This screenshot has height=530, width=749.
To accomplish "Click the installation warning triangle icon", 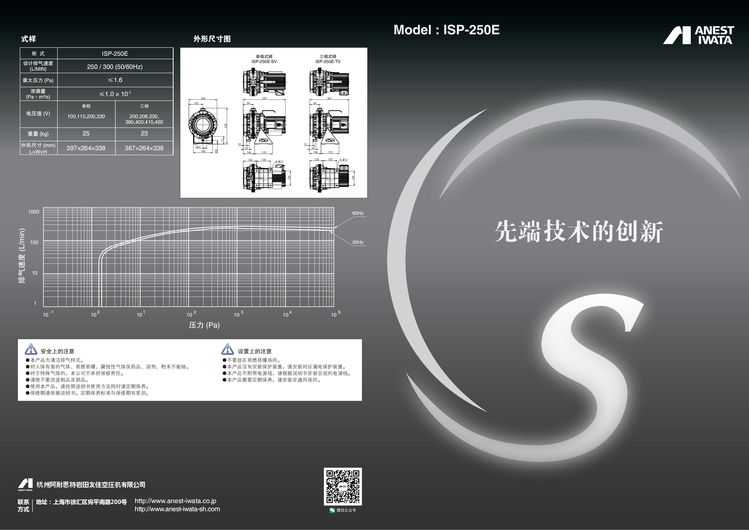I will pyautogui.click(x=227, y=350).
